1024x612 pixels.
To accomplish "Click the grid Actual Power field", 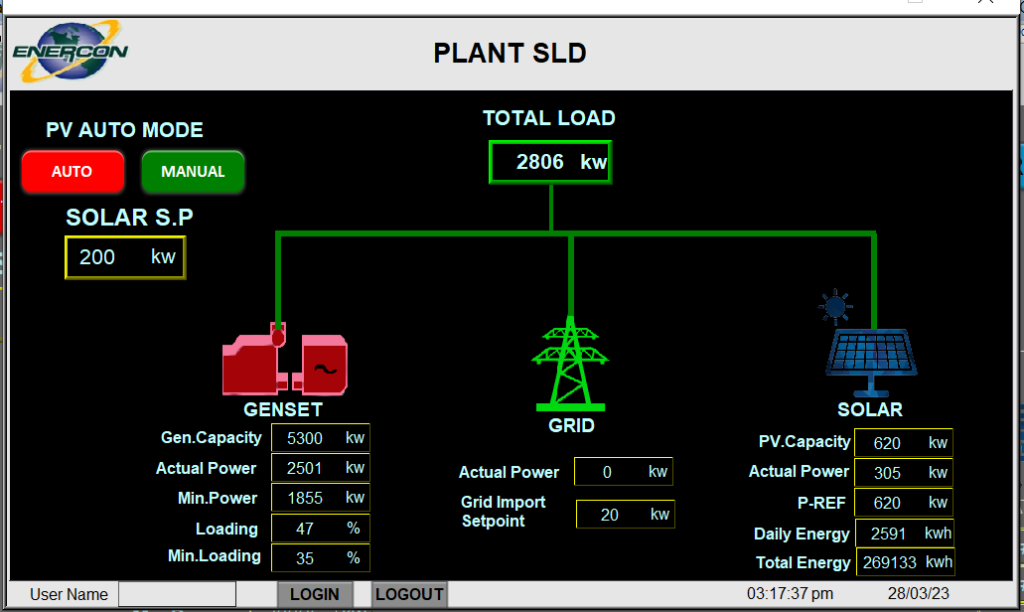I will (623, 471).
